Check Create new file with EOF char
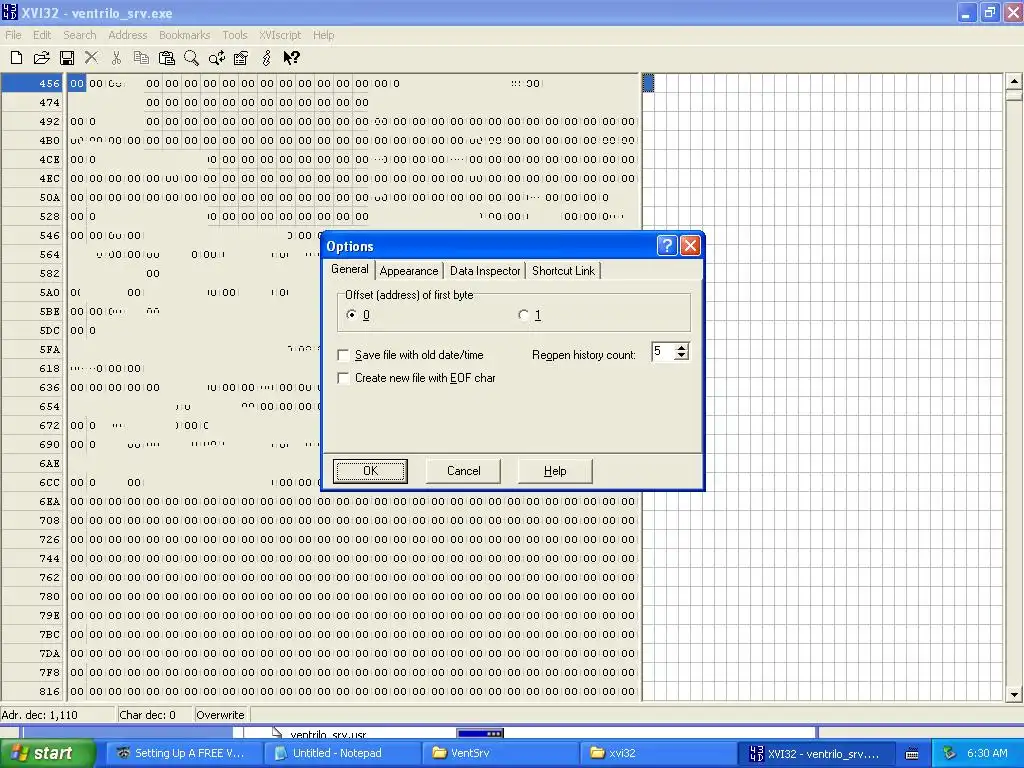 point(343,378)
